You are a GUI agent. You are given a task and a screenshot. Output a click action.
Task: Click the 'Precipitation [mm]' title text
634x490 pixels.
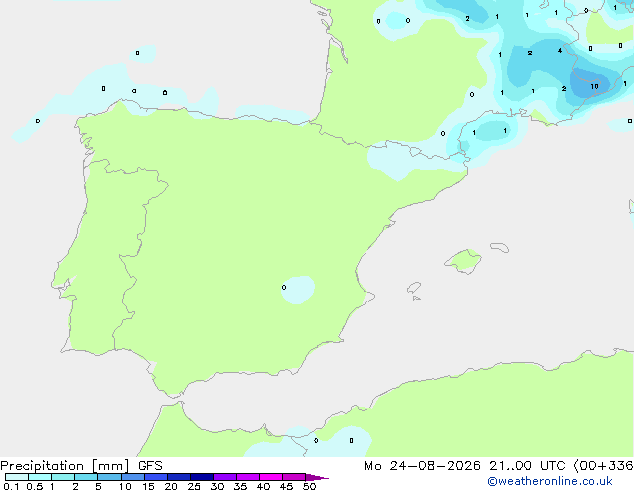tap(65, 466)
